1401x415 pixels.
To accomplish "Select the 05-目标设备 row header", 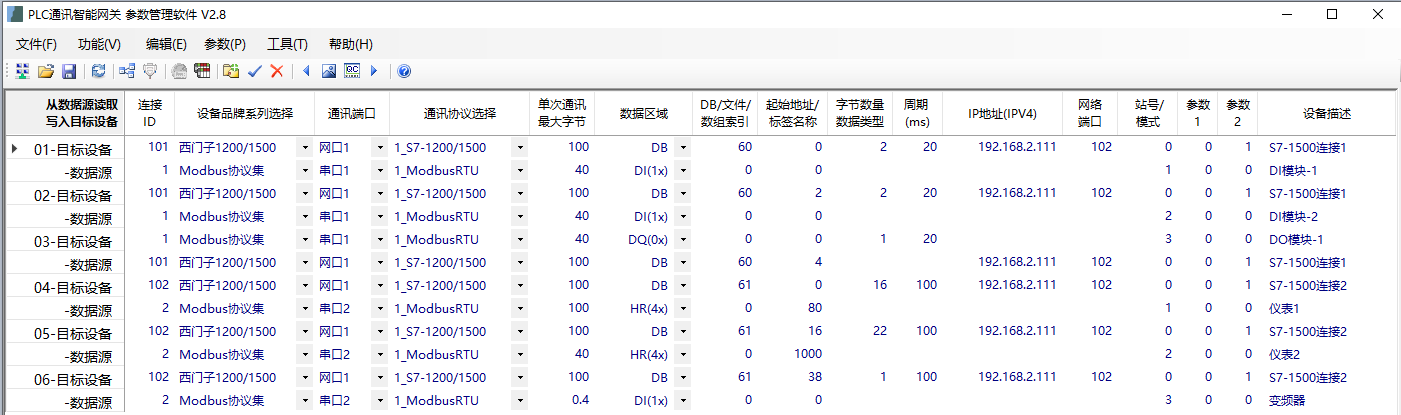I will 66,333.
